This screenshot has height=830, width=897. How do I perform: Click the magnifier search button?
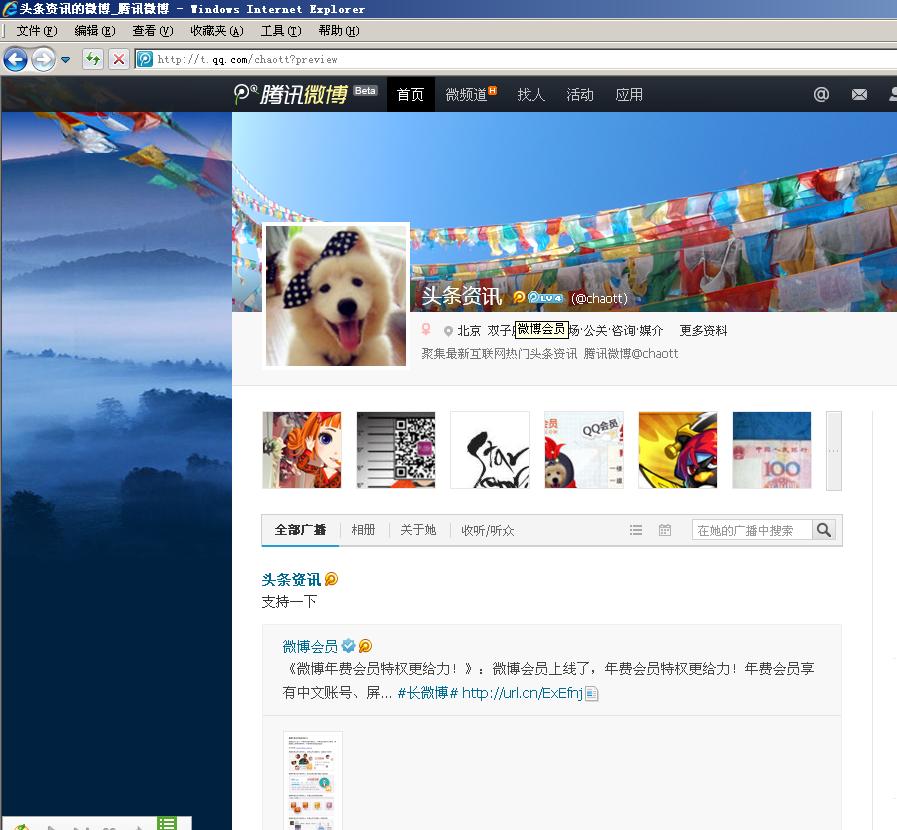point(824,530)
